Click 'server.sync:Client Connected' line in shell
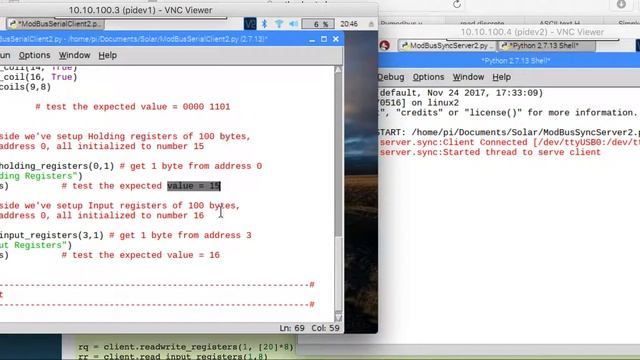The height and width of the screenshot is (360, 640). click(x=509, y=142)
